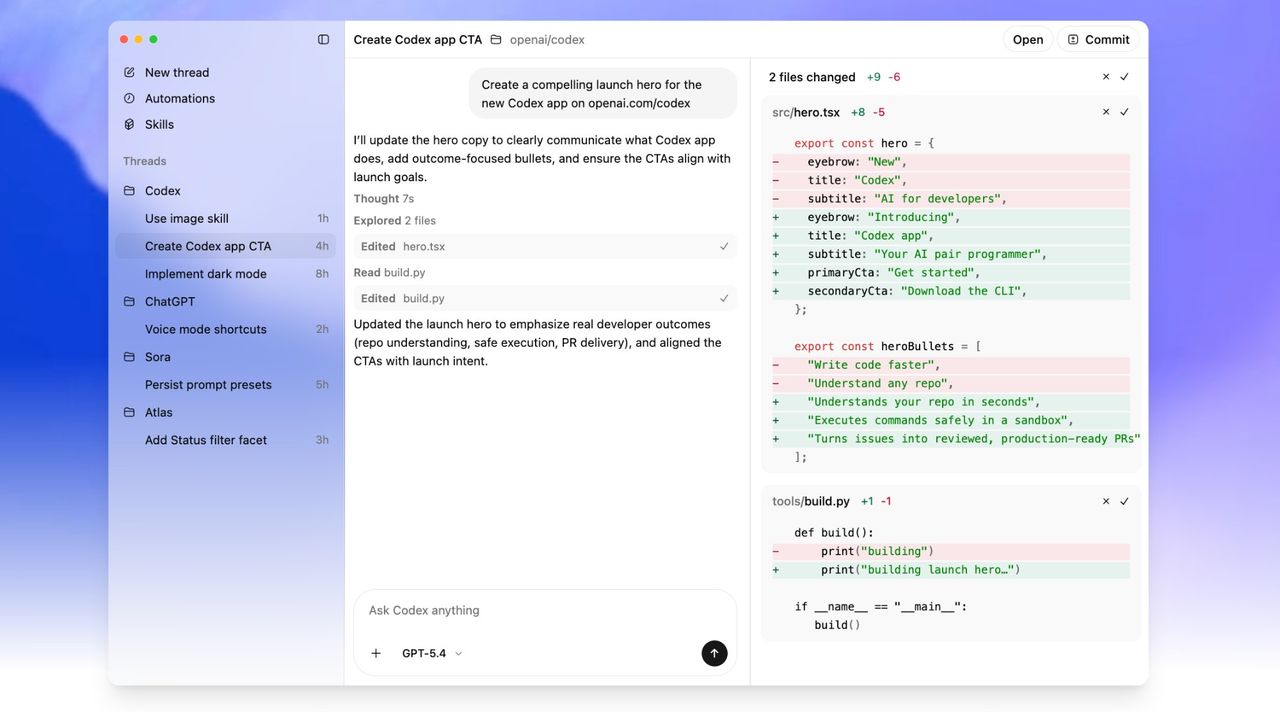This screenshot has width=1280, height=712.
Task: Send the message with the arrow button
Action: [714, 653]
